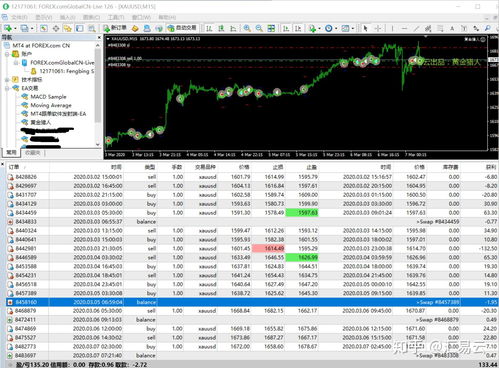Click the green highlighted 1626.99 cell

pos(302,257)
